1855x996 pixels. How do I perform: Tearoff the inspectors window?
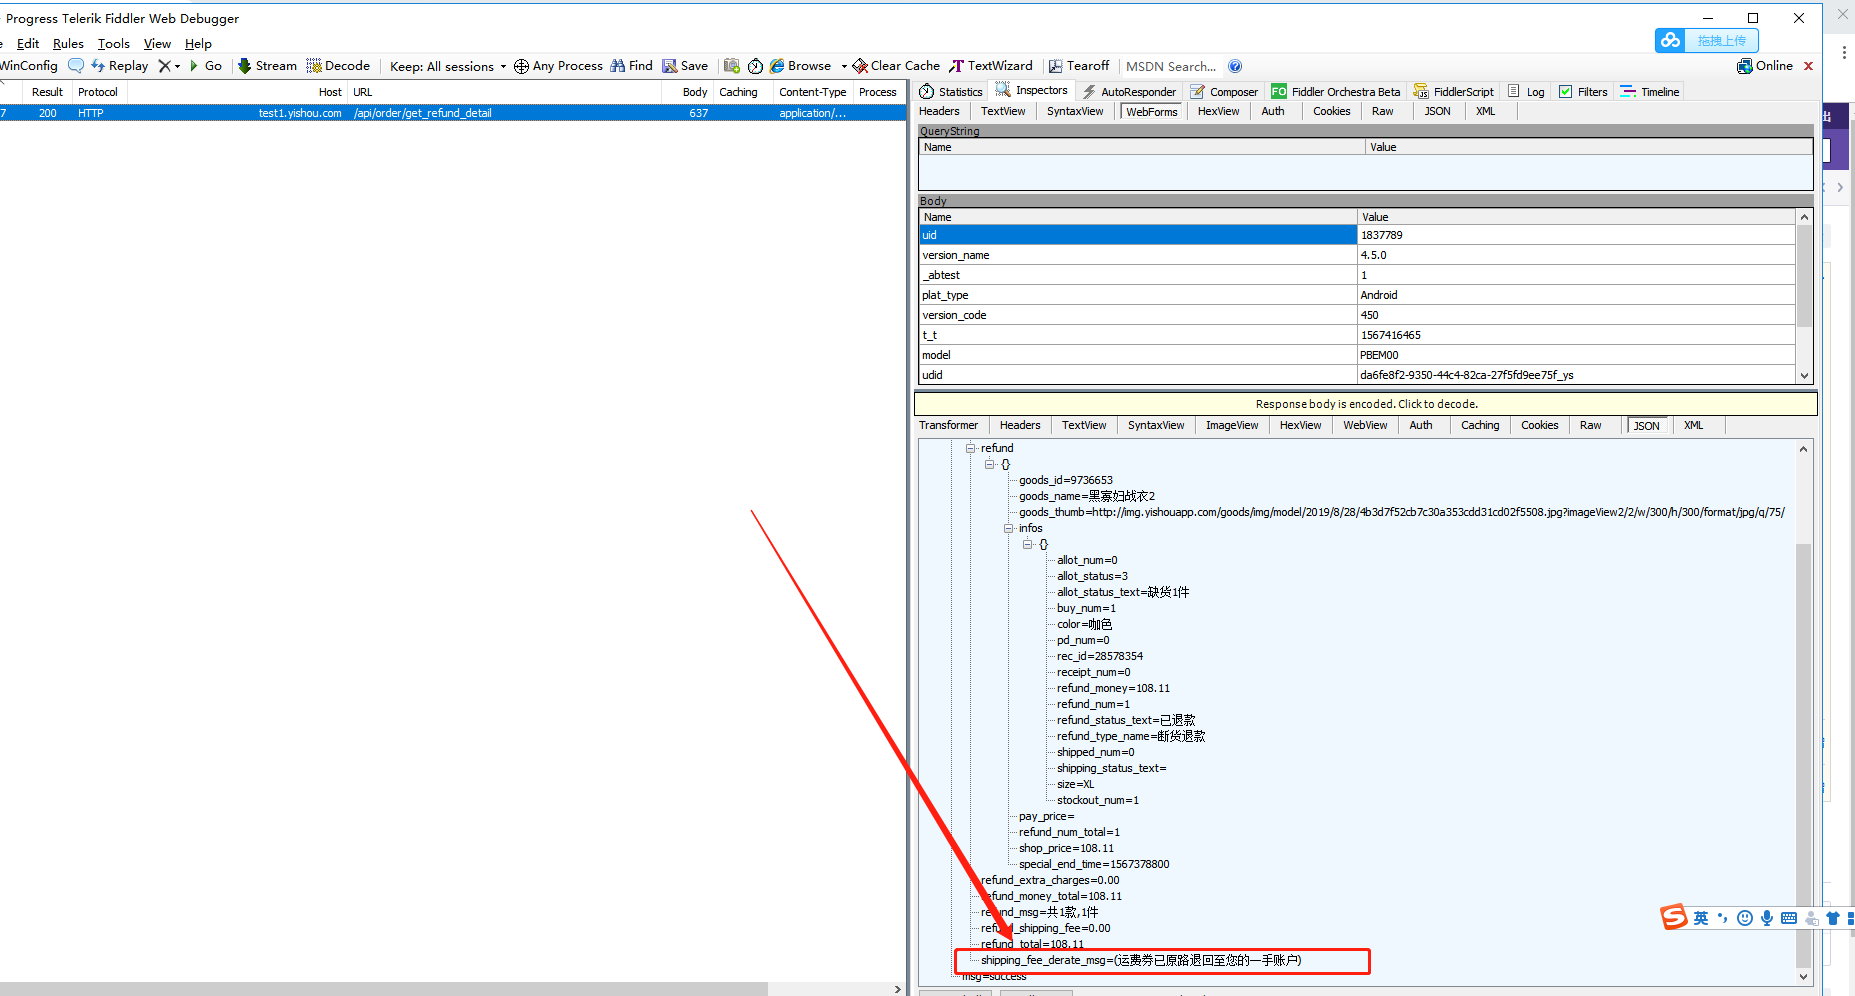click(x=1078, y=66)
